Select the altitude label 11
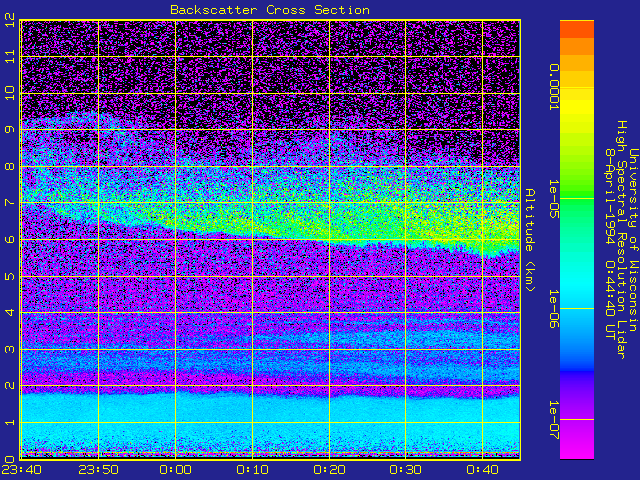Screen dimensions: 640x480 pyautogui.click(x=11, y=56)
